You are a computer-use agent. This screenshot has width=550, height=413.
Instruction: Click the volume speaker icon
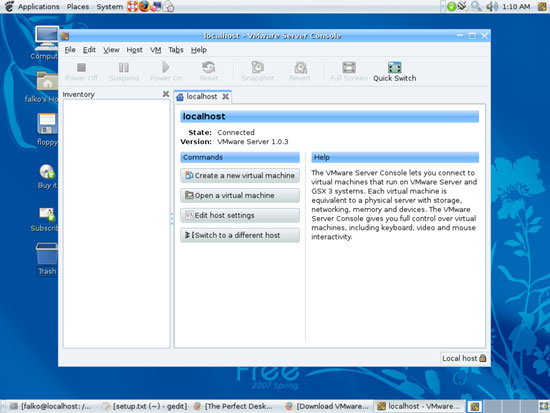492,6
